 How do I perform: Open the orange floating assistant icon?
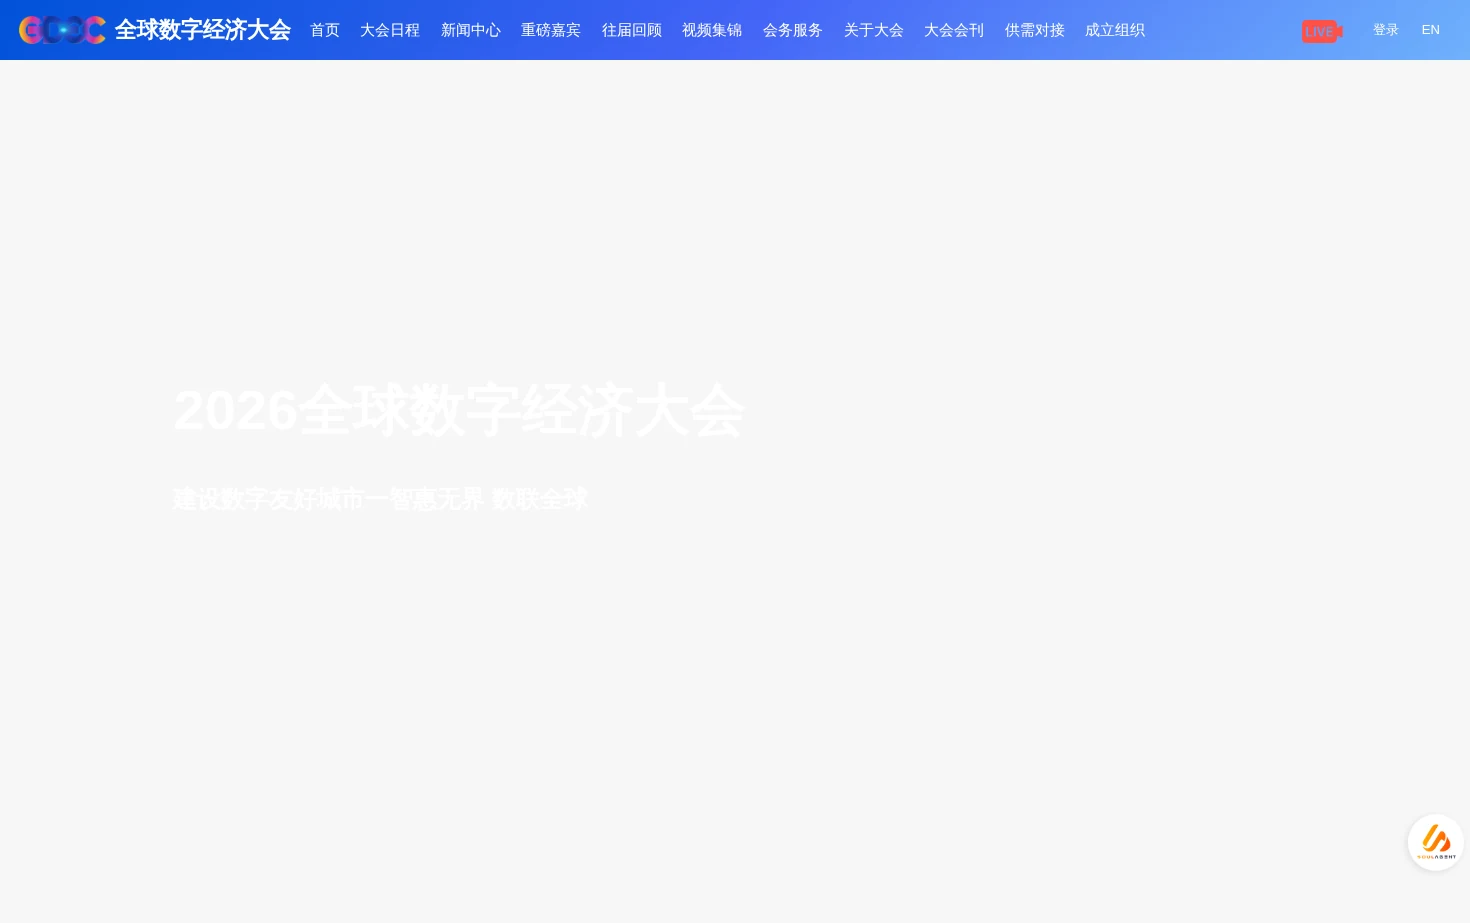click(1436, 842)
